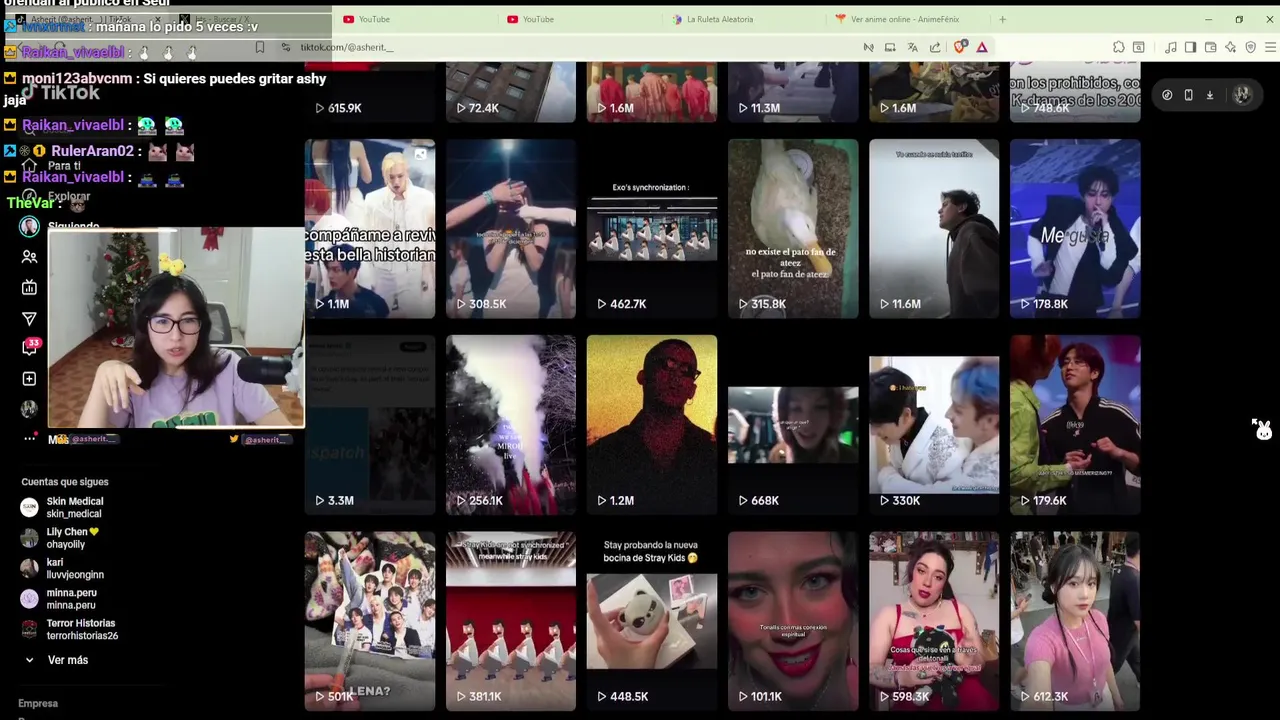Open video with 11.6M views

934,229
